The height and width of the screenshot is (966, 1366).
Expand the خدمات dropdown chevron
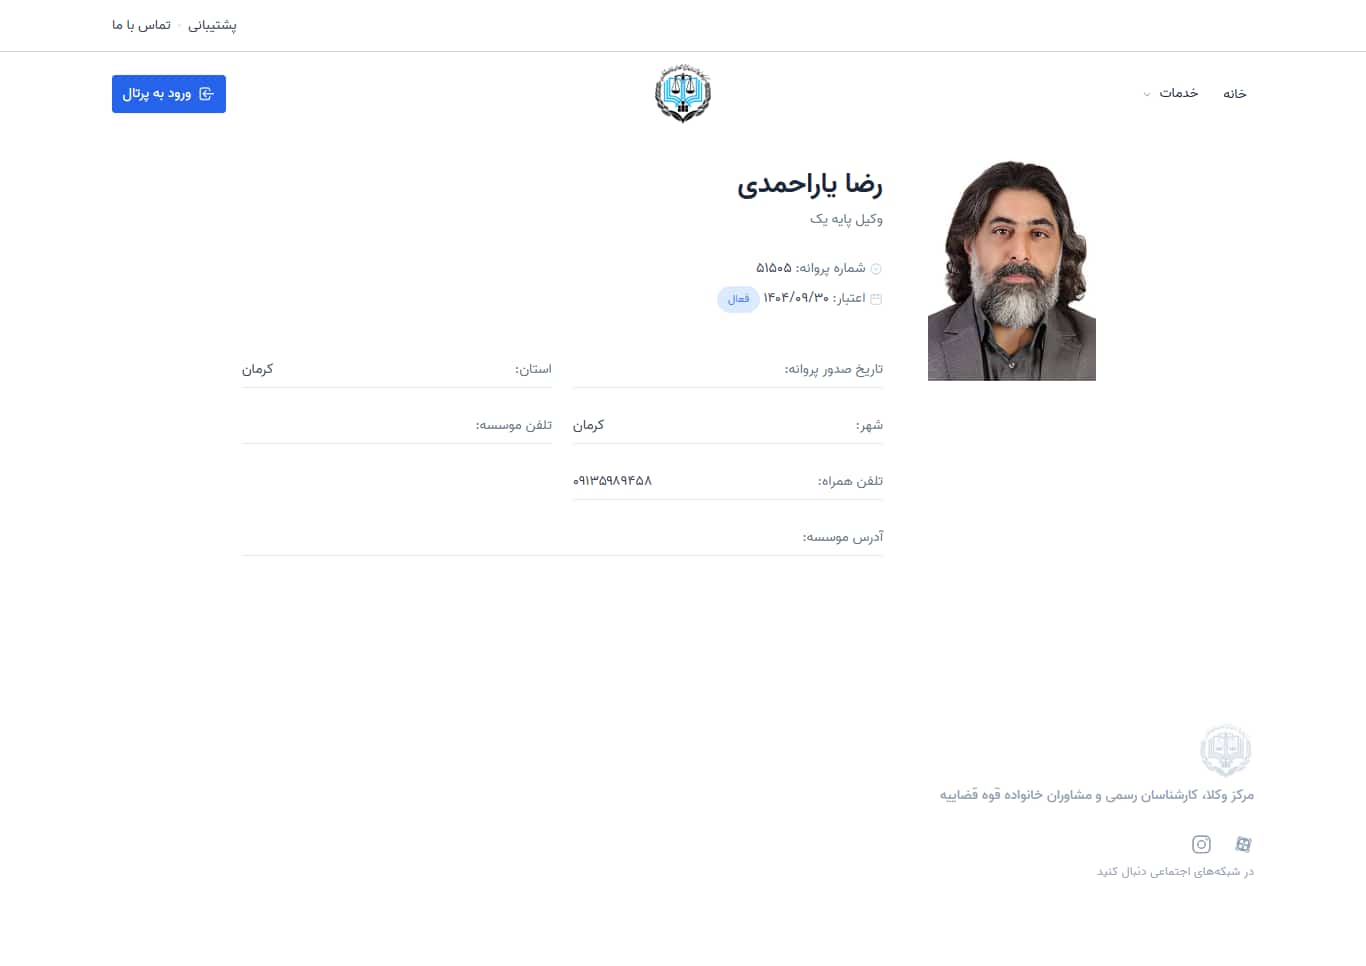point(1147,94)
